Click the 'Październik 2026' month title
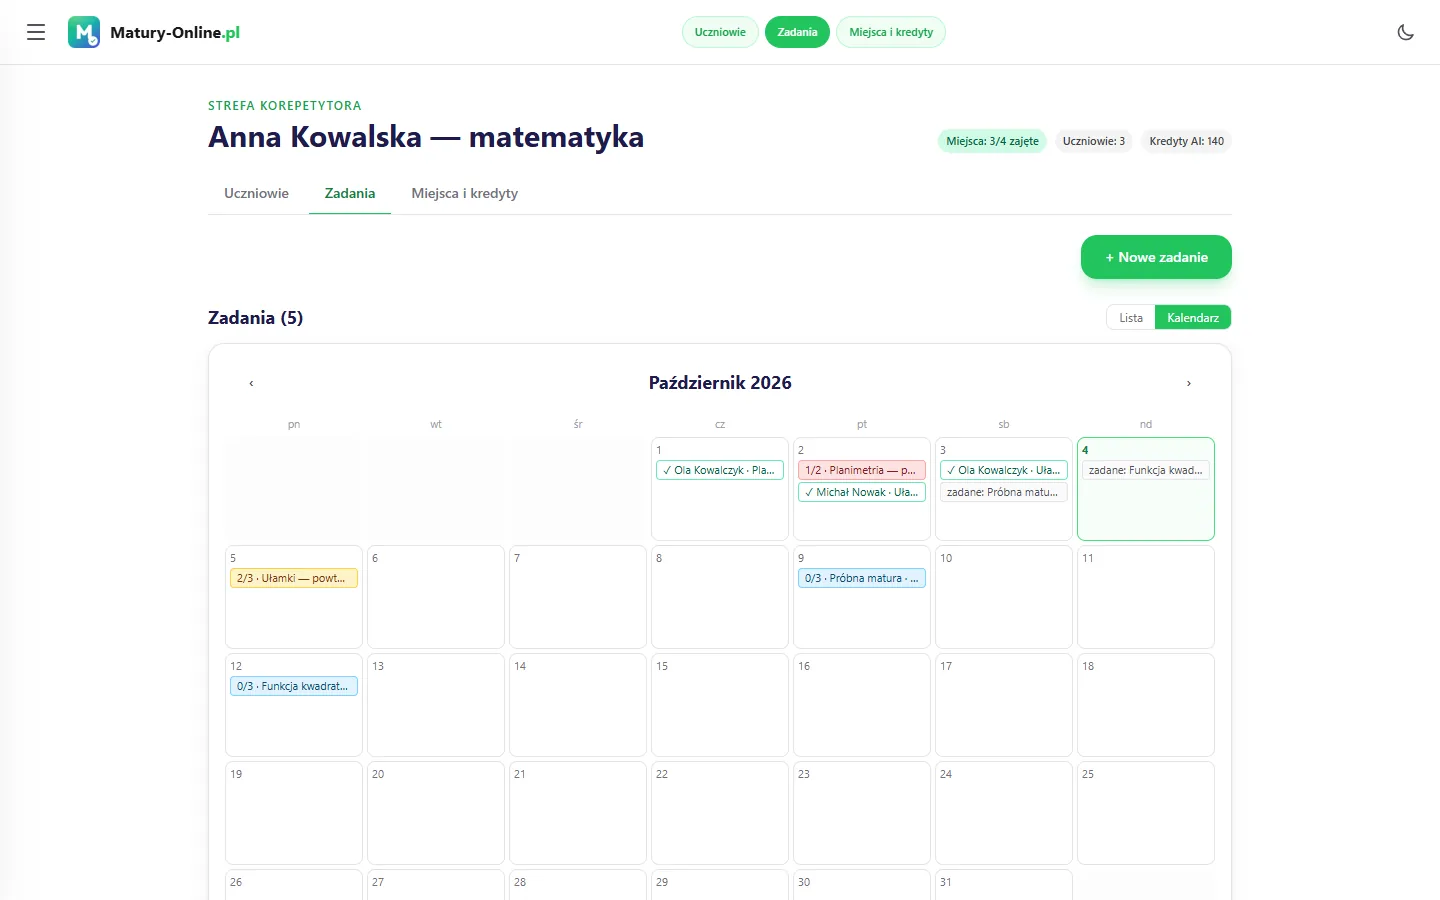This screenshot has height=900, width=1440. pos(720,383)
